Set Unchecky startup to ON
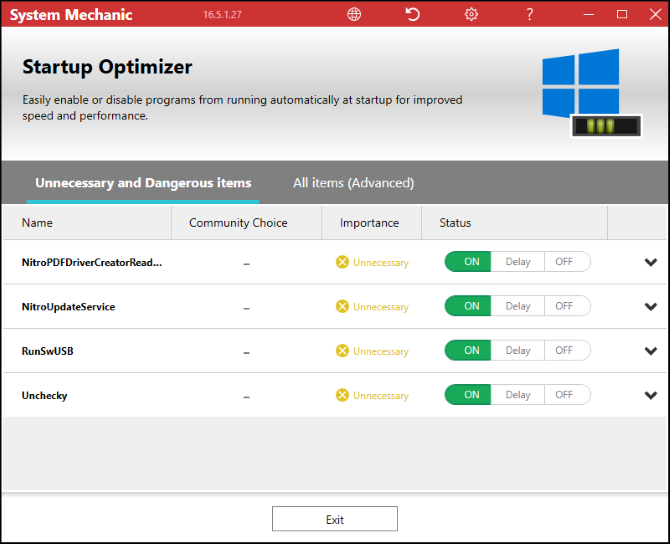This screenshot has width=670, height=544. tap(468, 395)
